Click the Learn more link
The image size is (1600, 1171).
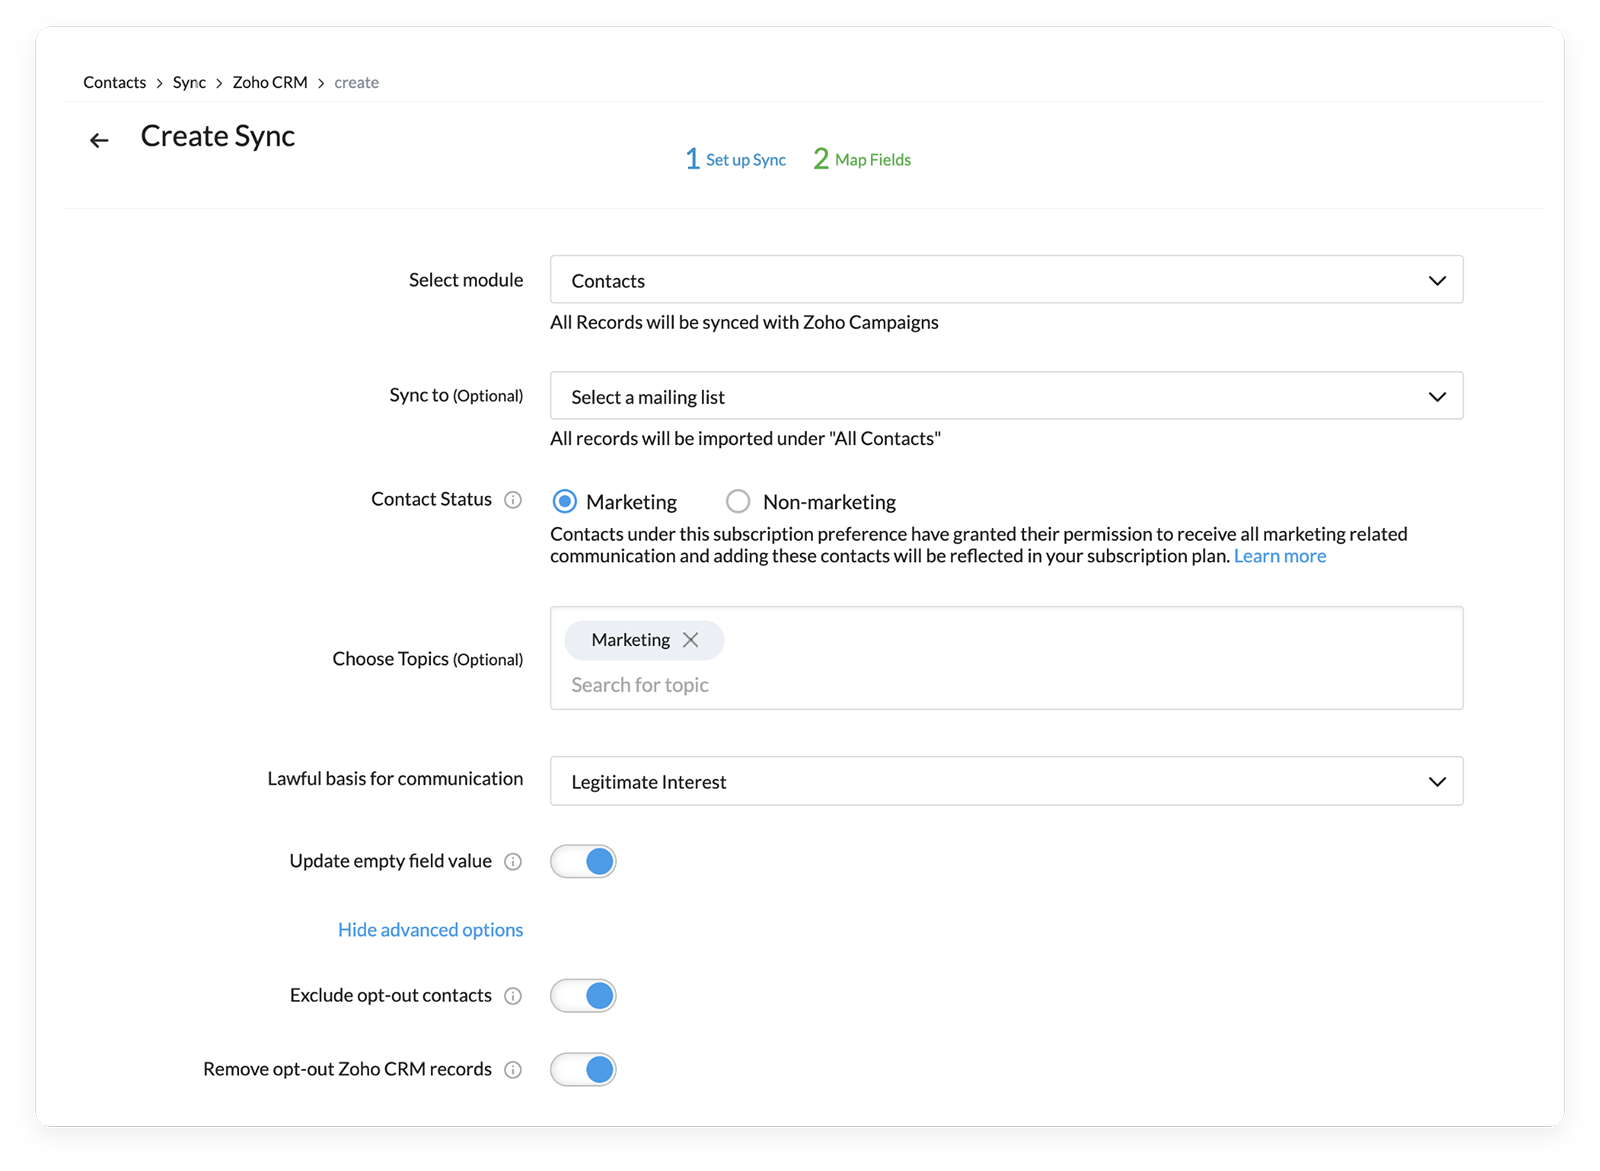[1280, 556]
